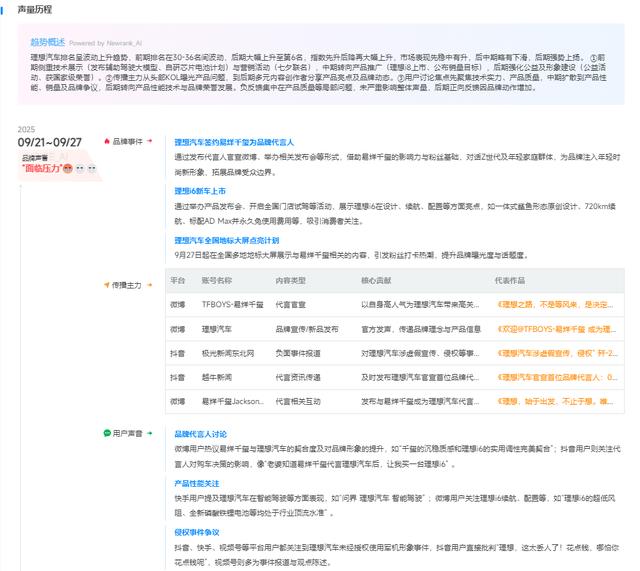Click the 09/21~09/27 timeline date range
The height and width of the screenshot is (571, 640).
[50, 142]
